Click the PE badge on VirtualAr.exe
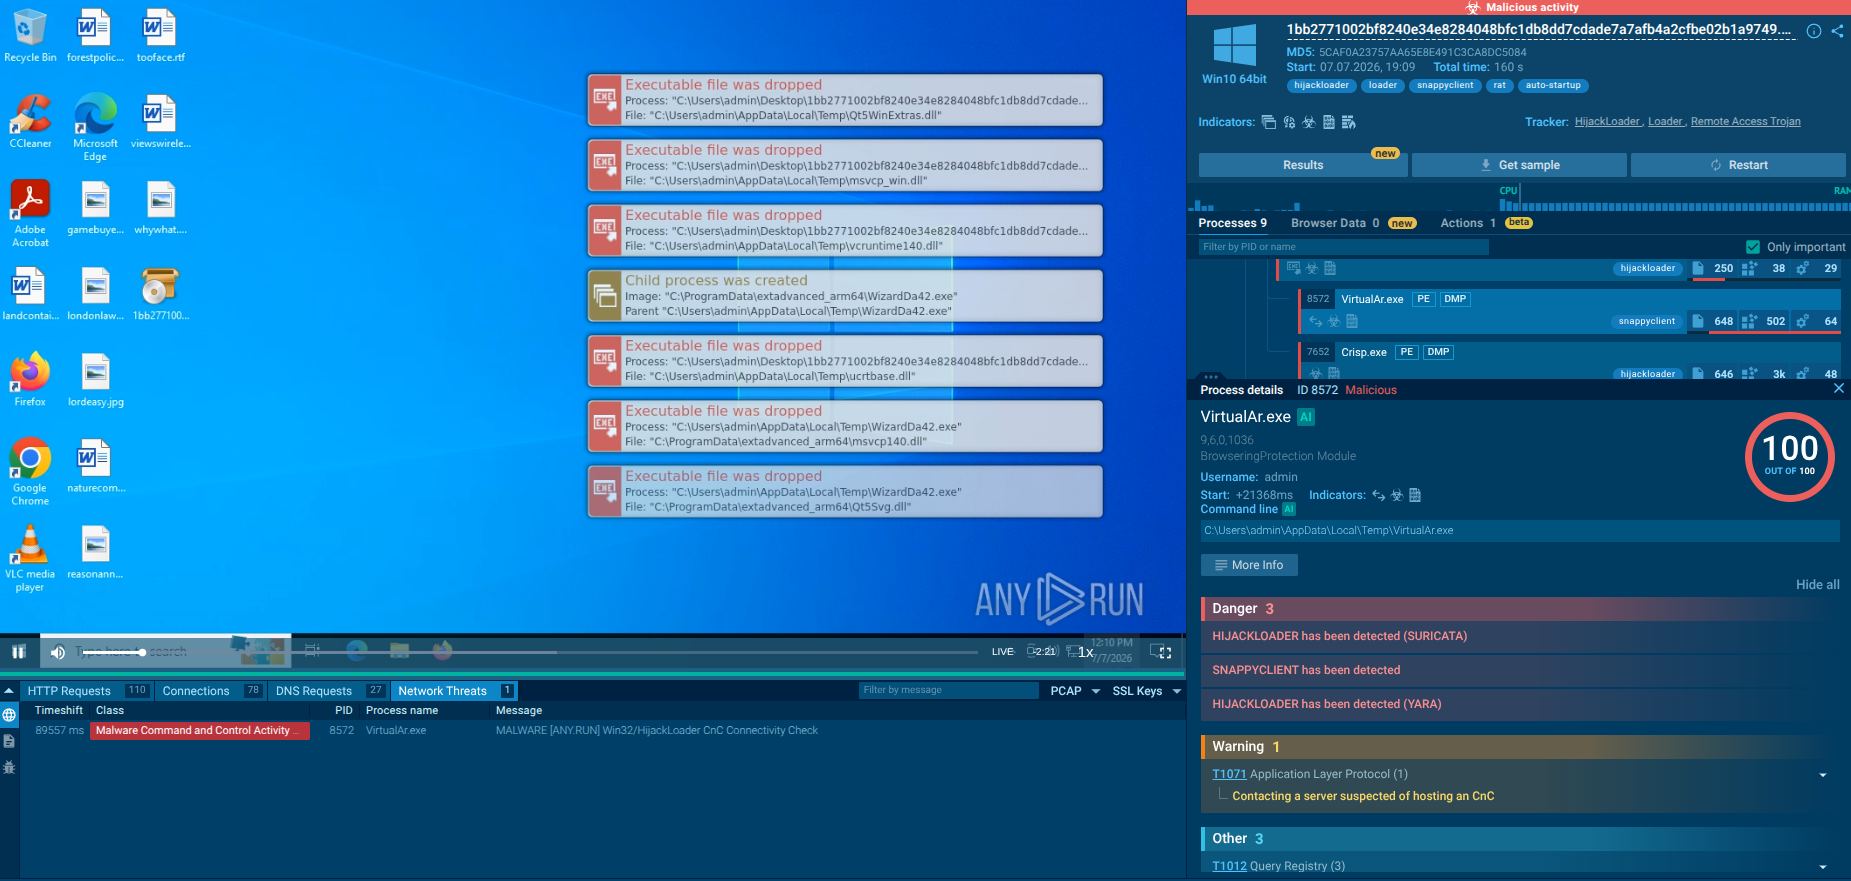Screen dimensions: 1851x881 (x=1423, y=299)
